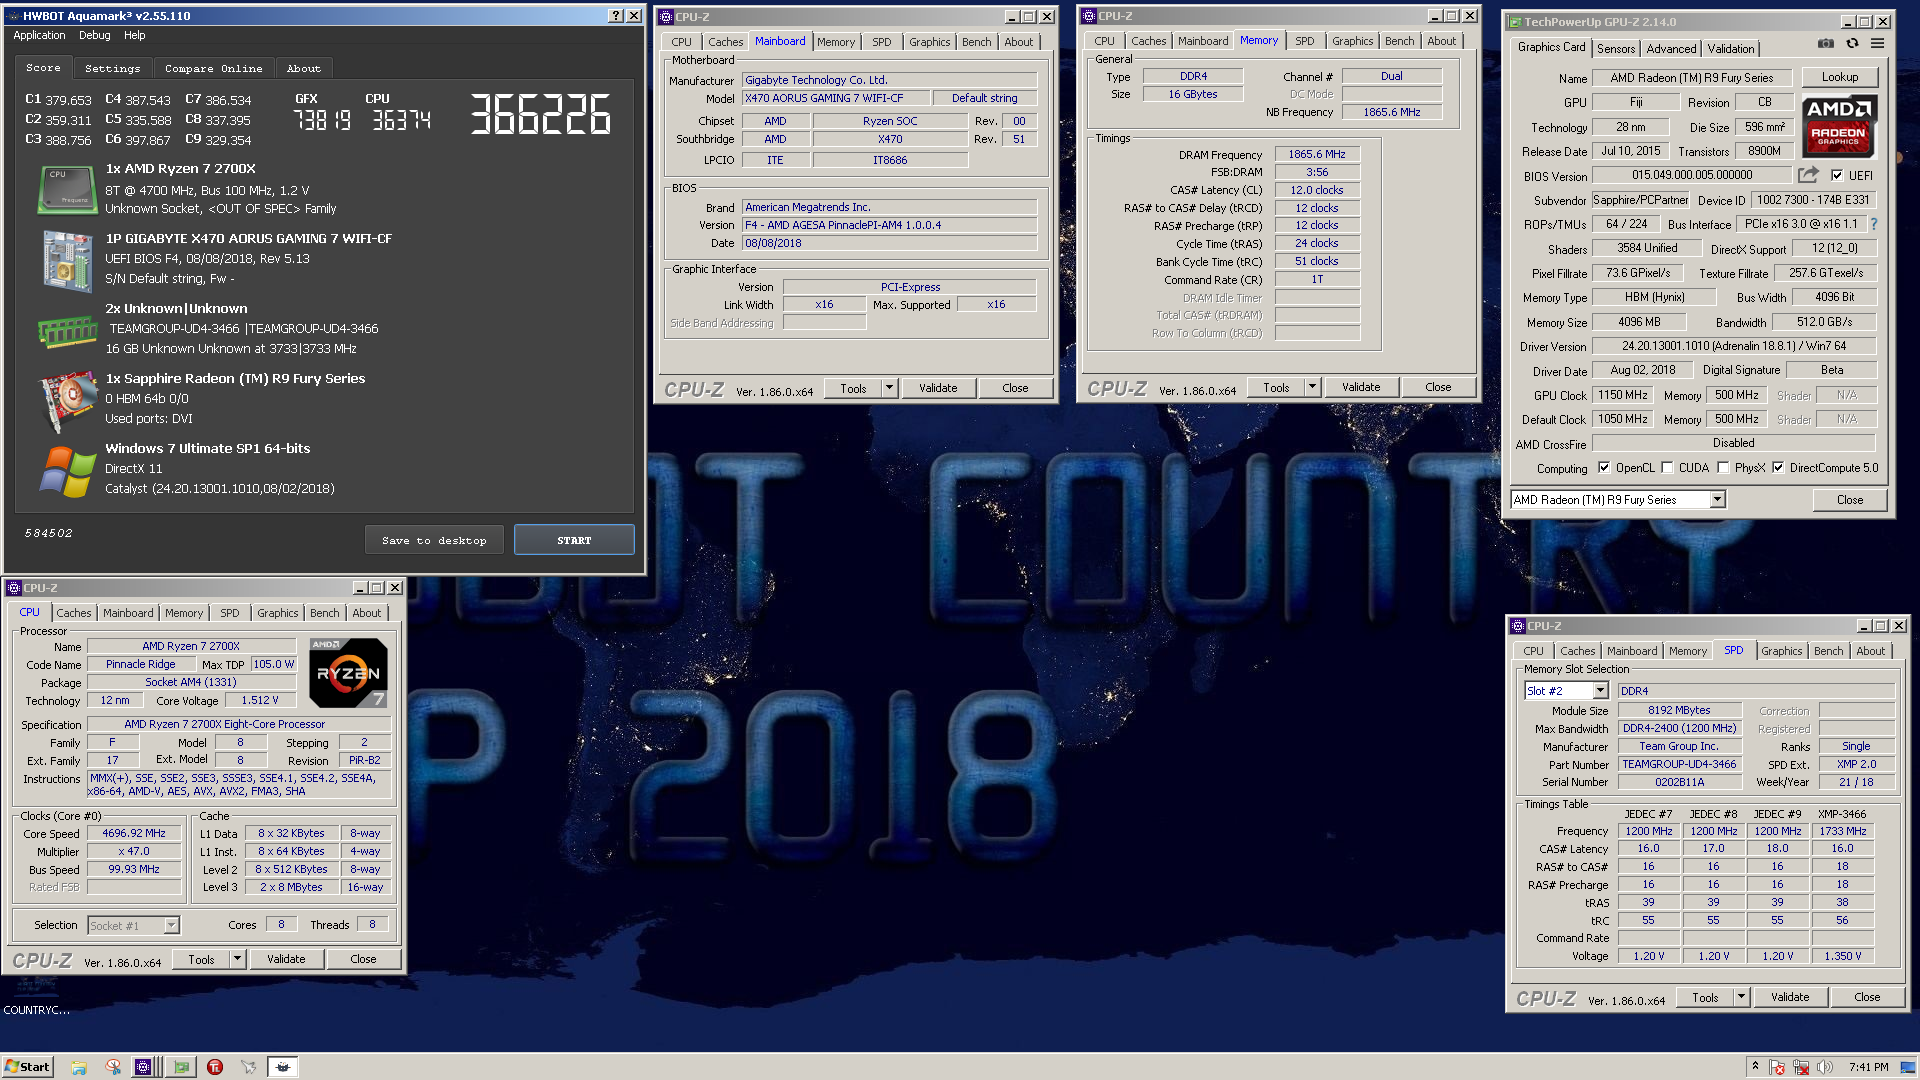
Task: Click the Action Center flag tray icon
Action: (x=1777, y=1067)
